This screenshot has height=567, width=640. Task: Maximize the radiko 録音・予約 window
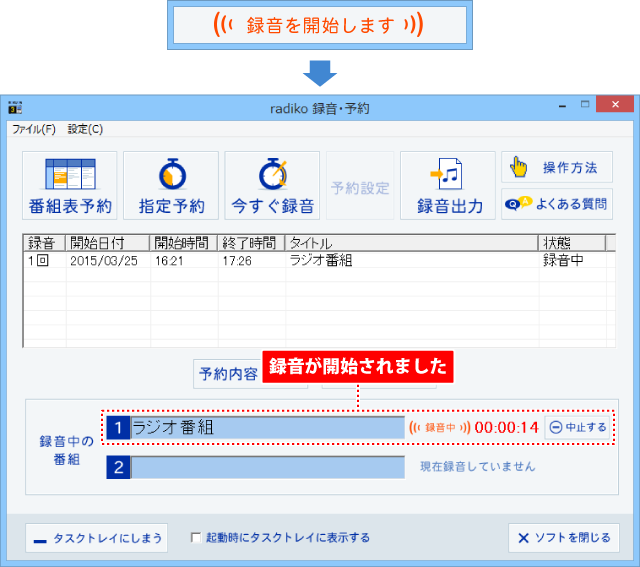tap(585, 105)
